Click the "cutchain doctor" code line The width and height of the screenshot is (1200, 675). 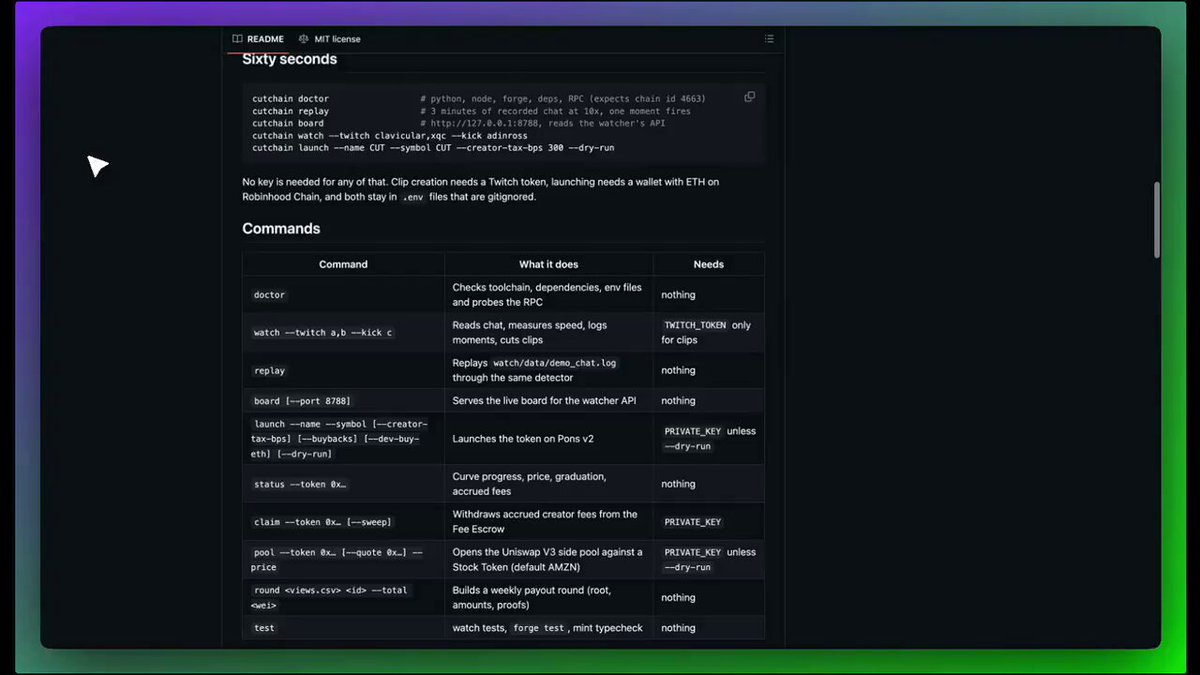(290, 99)
